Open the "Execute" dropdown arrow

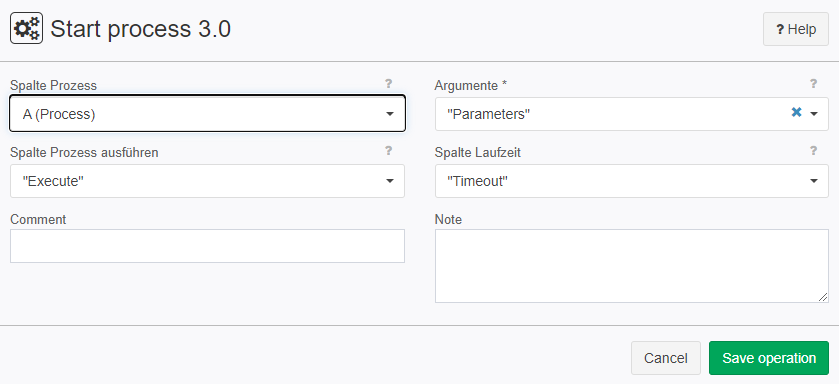pyautogui.click(x=390, y=181)
